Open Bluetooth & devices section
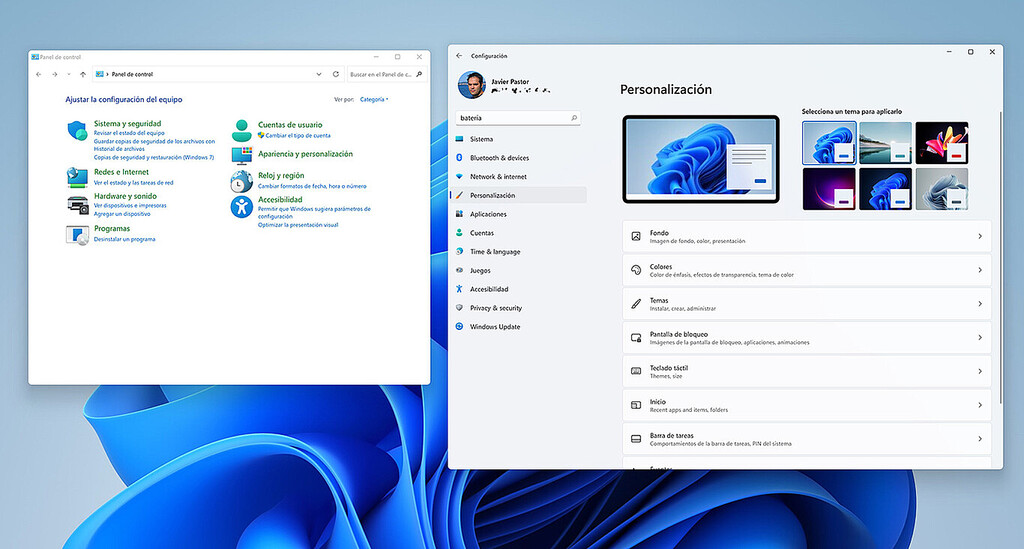Screen dimensions: 1024x549 [519, 158]
